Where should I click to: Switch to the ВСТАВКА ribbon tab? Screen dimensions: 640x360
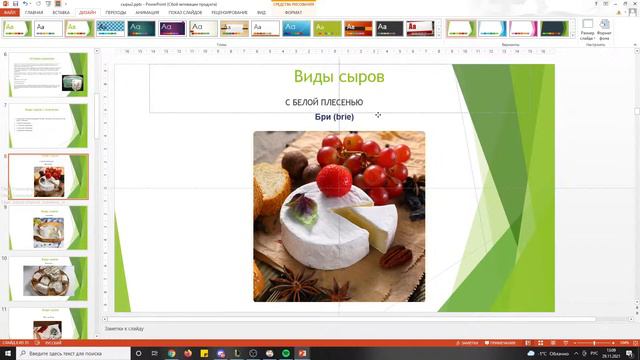coord(61,13)
